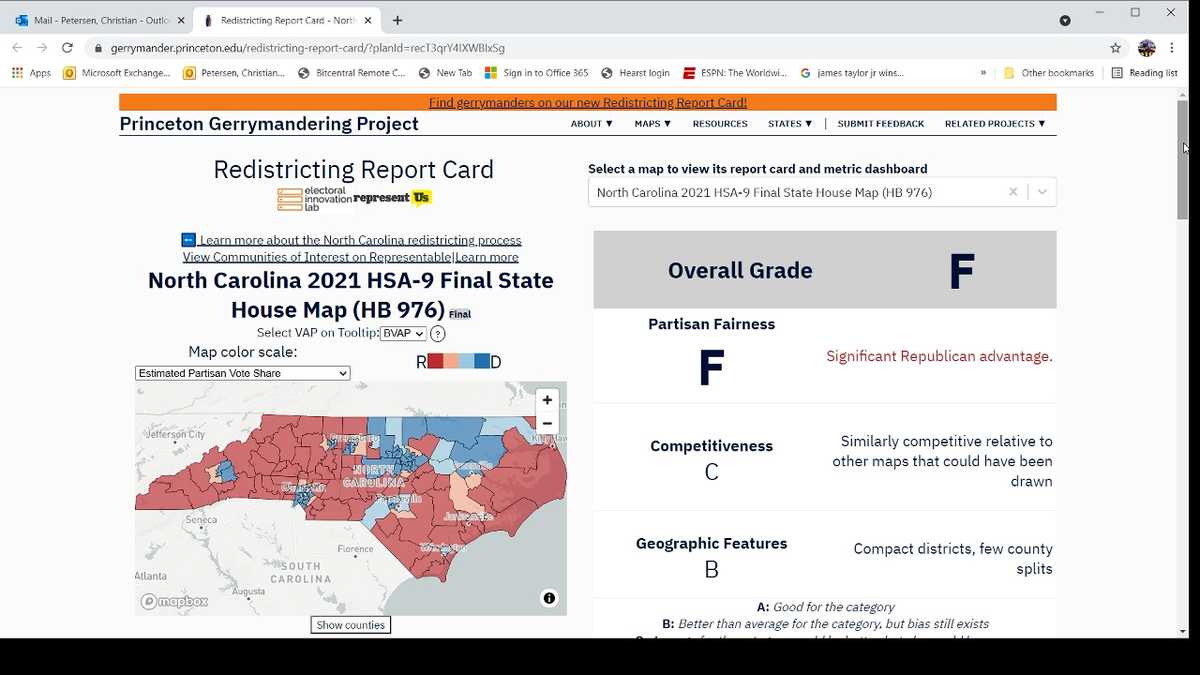
Task: Open the Chrome Apps shortcut
Action: pos(31,73)
